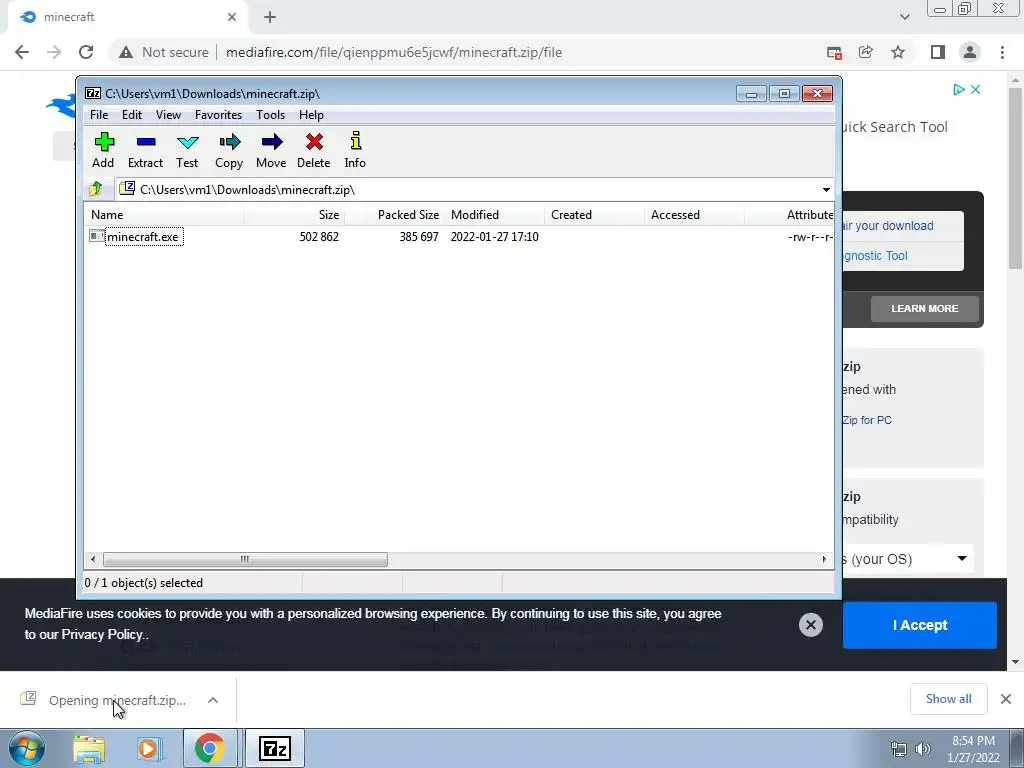Viewport: 1024px width, 768px height.
Task: Sort by Packed Size column header
Action: 394,215
